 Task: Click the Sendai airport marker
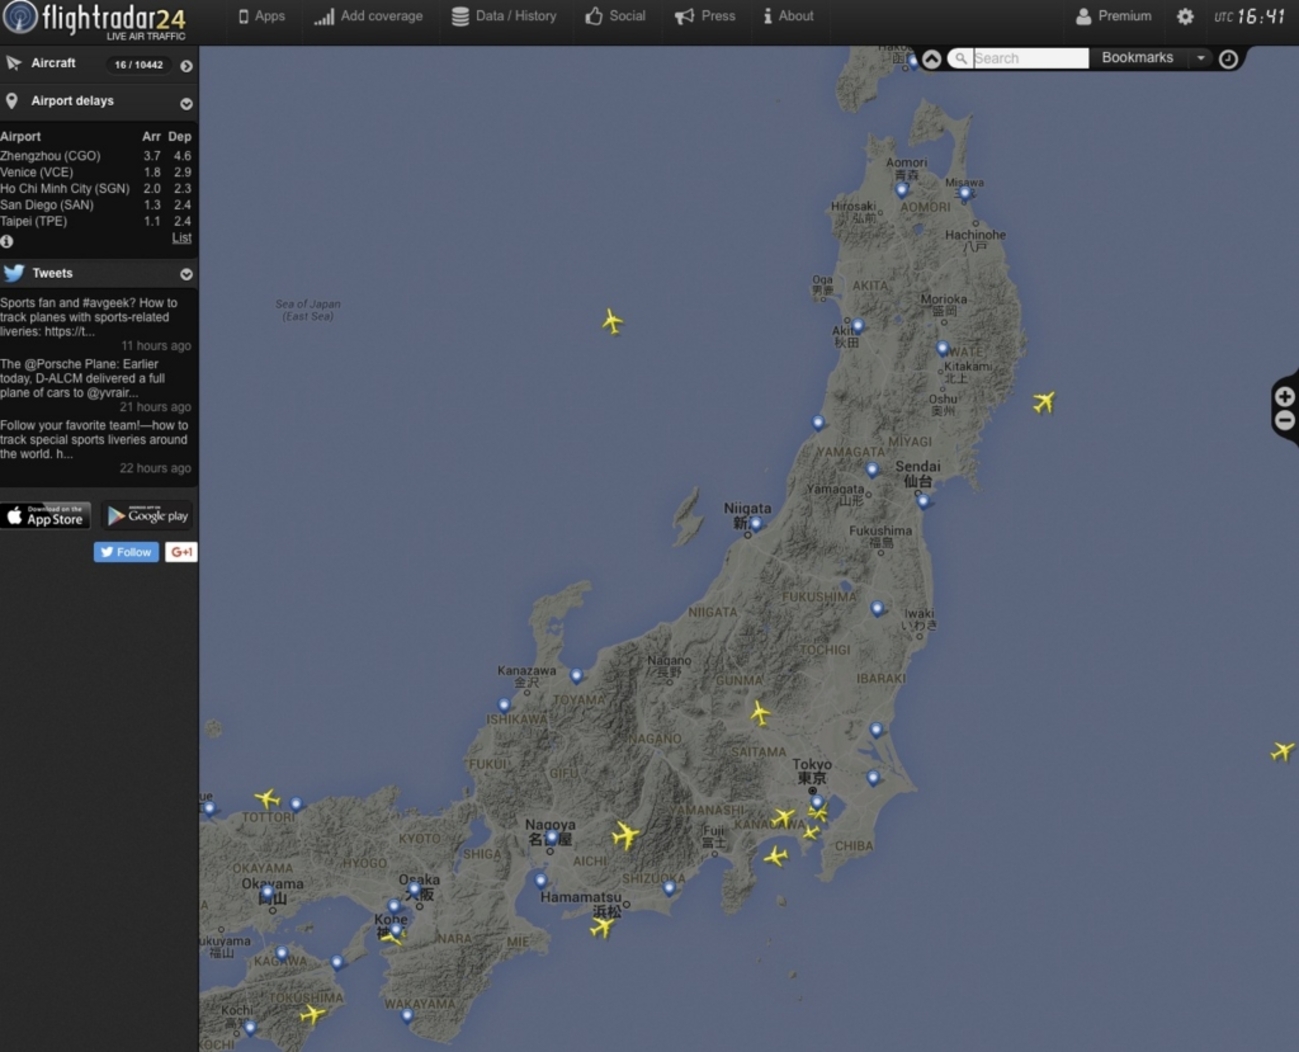[923, 500]
